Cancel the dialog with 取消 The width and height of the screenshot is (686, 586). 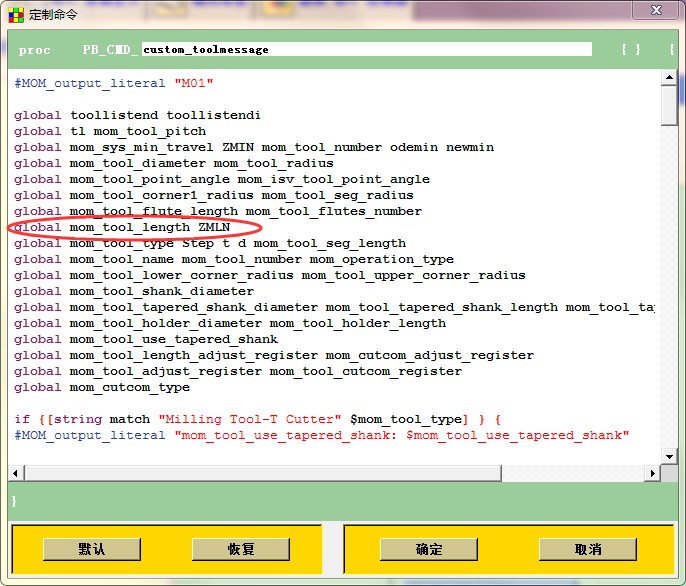pos(588,549)
